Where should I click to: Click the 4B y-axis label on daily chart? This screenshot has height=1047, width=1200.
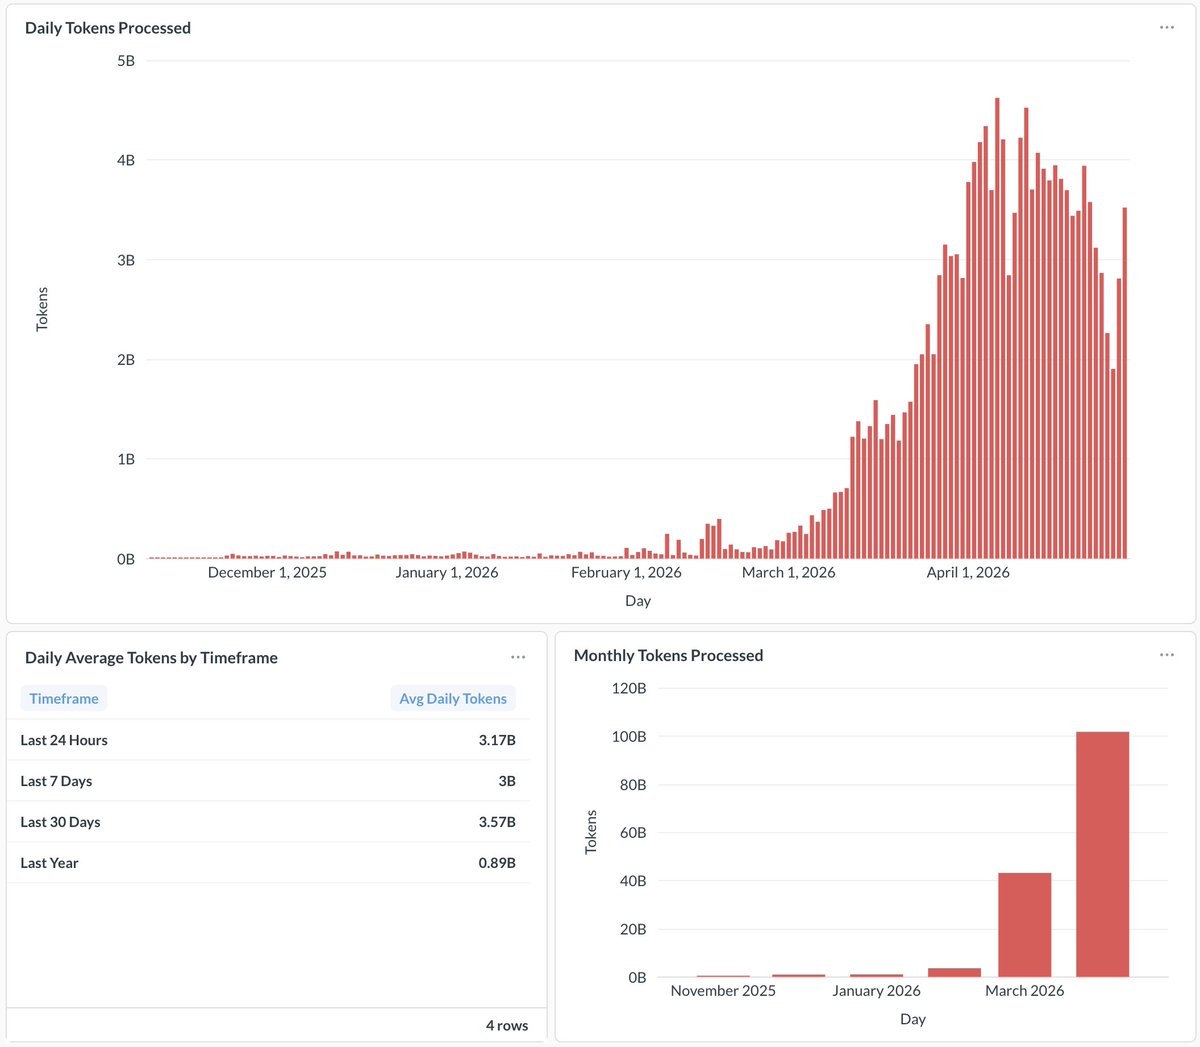point(126,160)
